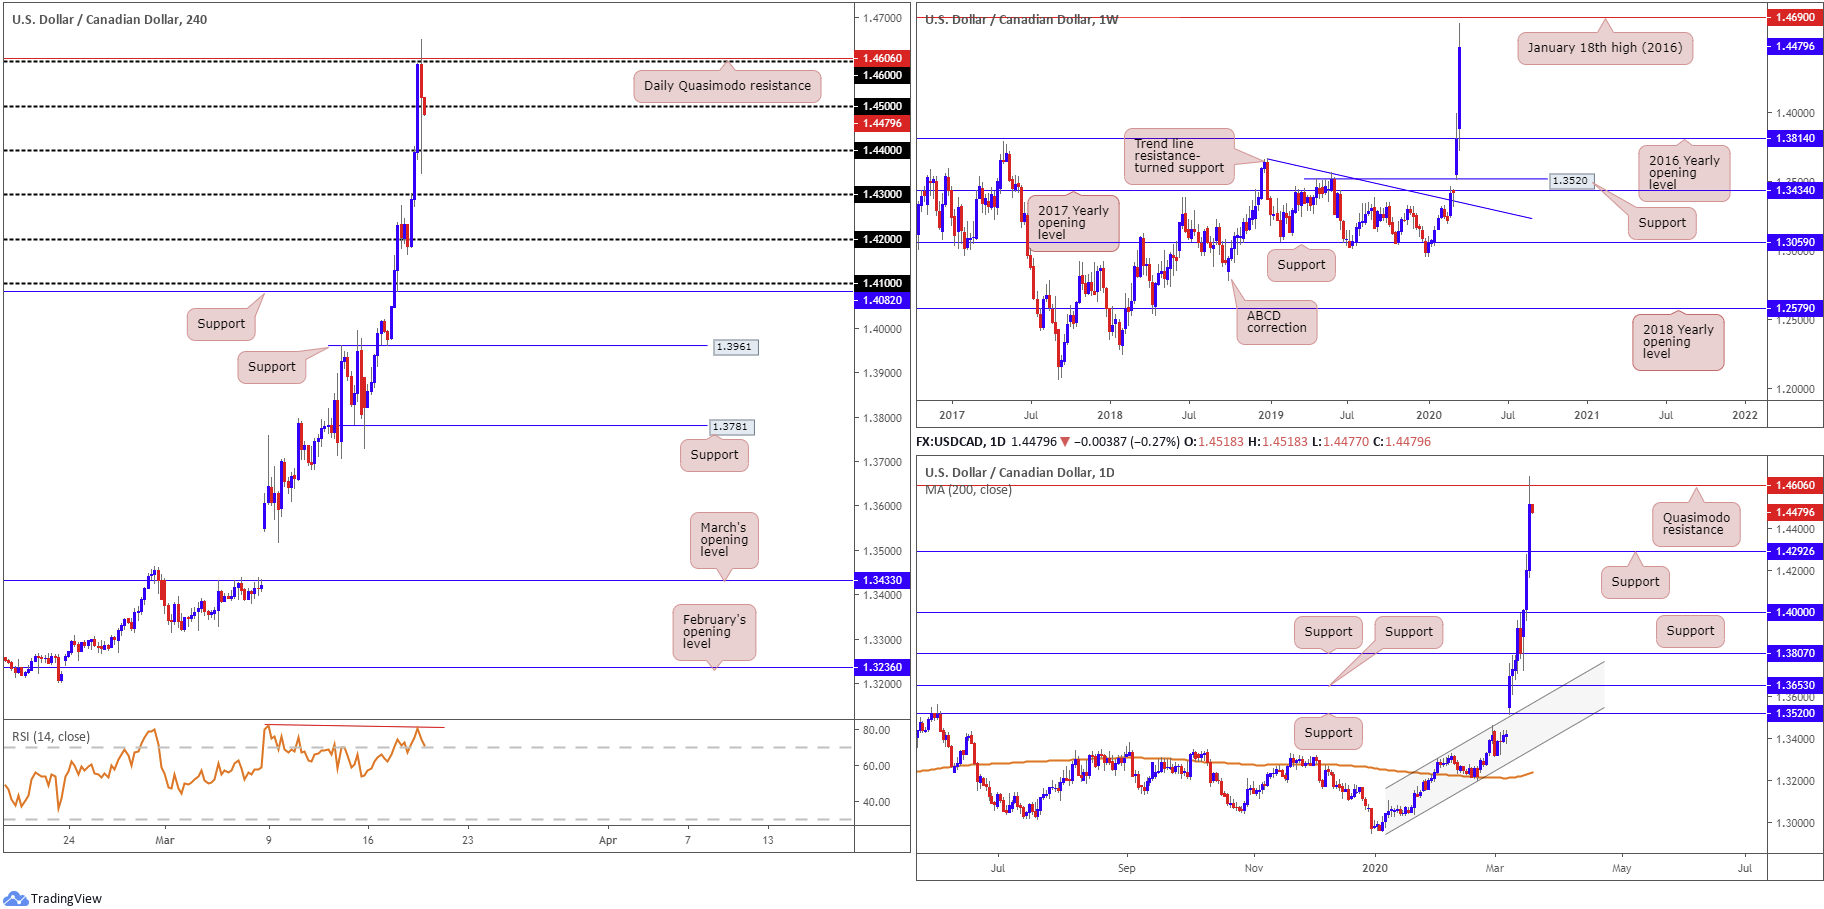Image resolution: width=1824 pixels, height=909 pixels.
Task: Click the blue 1.30590 price tag
Action: (1795, 242)
